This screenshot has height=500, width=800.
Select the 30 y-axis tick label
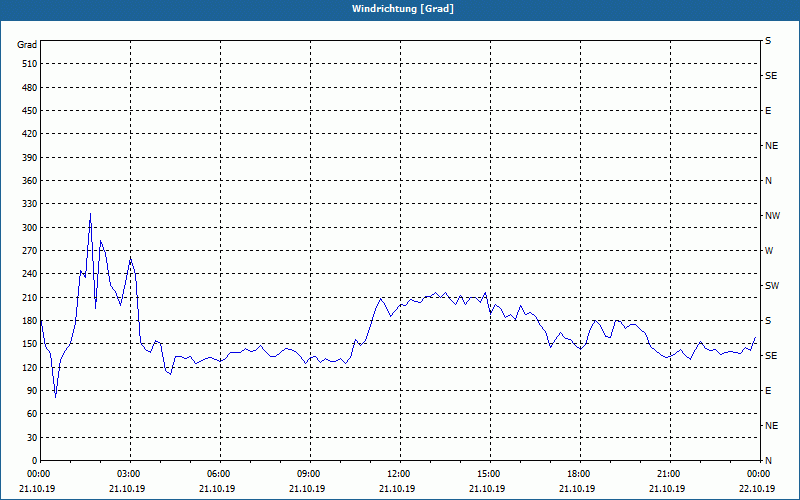[32, 437]
